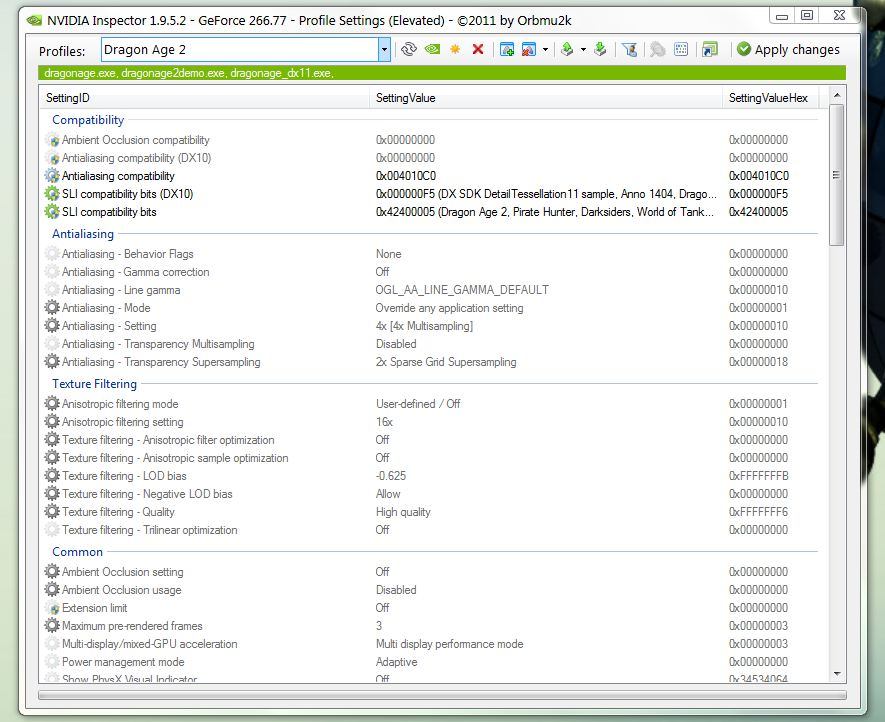
Task: Delete the Dragon Age 2 profile (red X)
Action: tap(477, 50)
